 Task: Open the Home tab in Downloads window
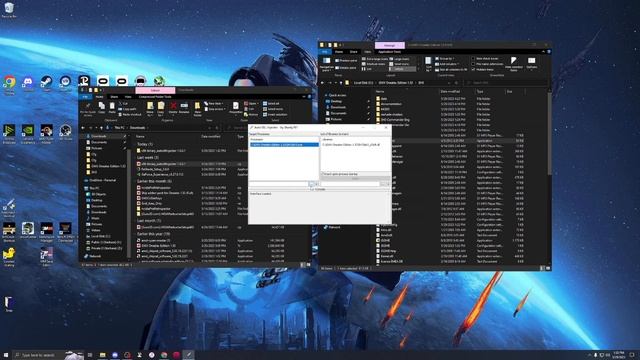pos(100,97)
